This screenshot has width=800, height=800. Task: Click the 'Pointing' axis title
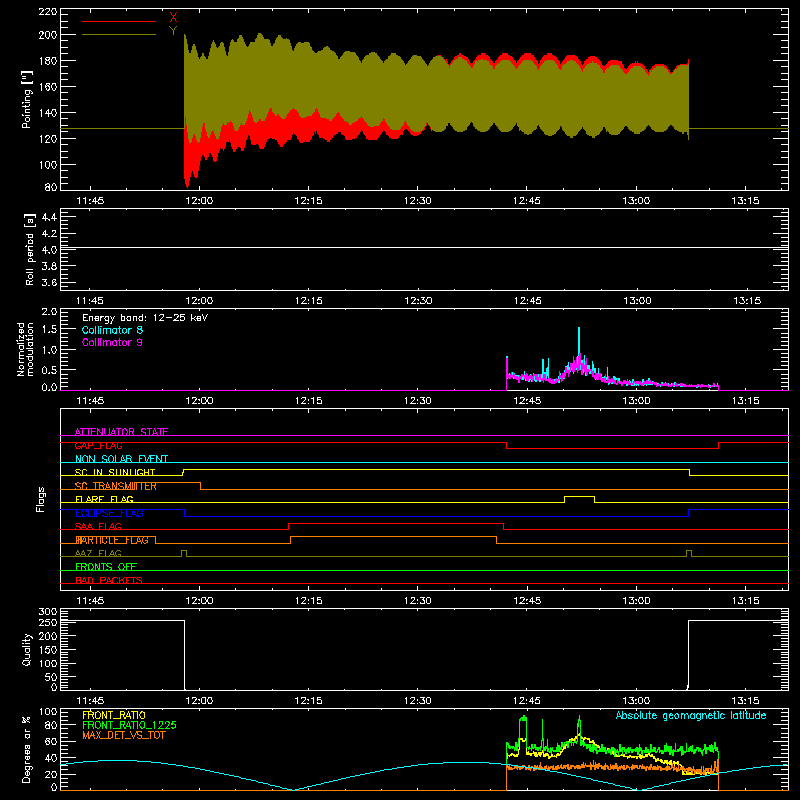pyautogui.click(x=27, y=99)
